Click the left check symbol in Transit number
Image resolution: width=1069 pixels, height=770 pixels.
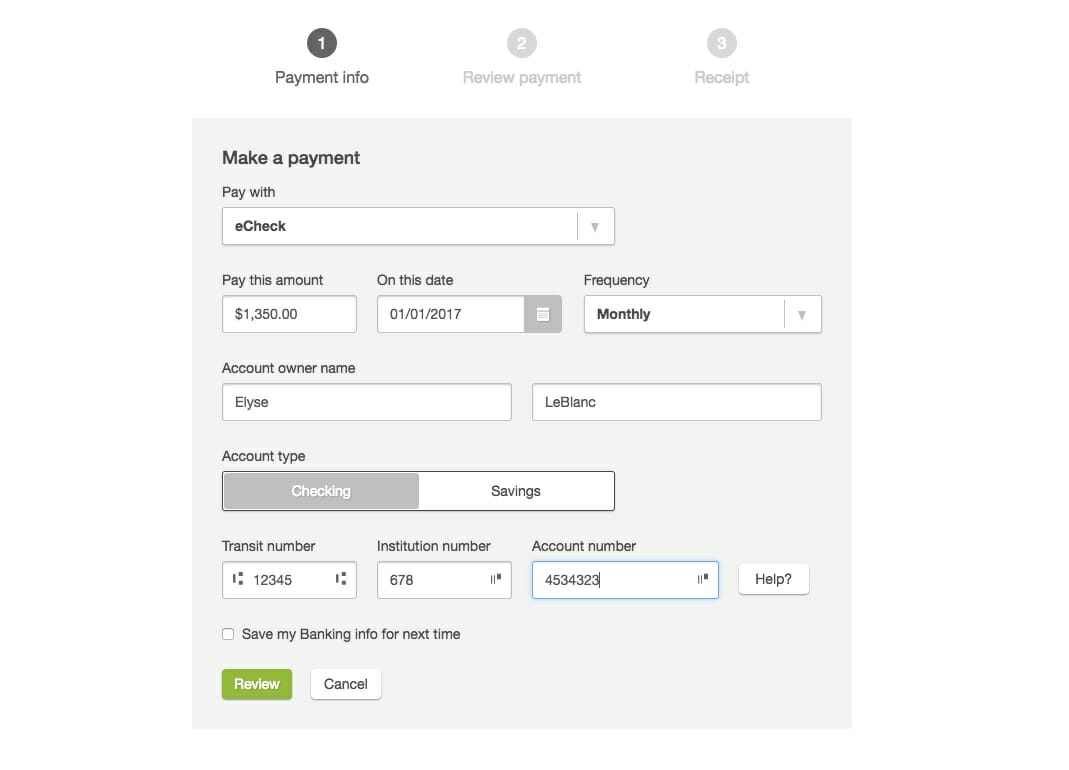[x=238, y=579]
